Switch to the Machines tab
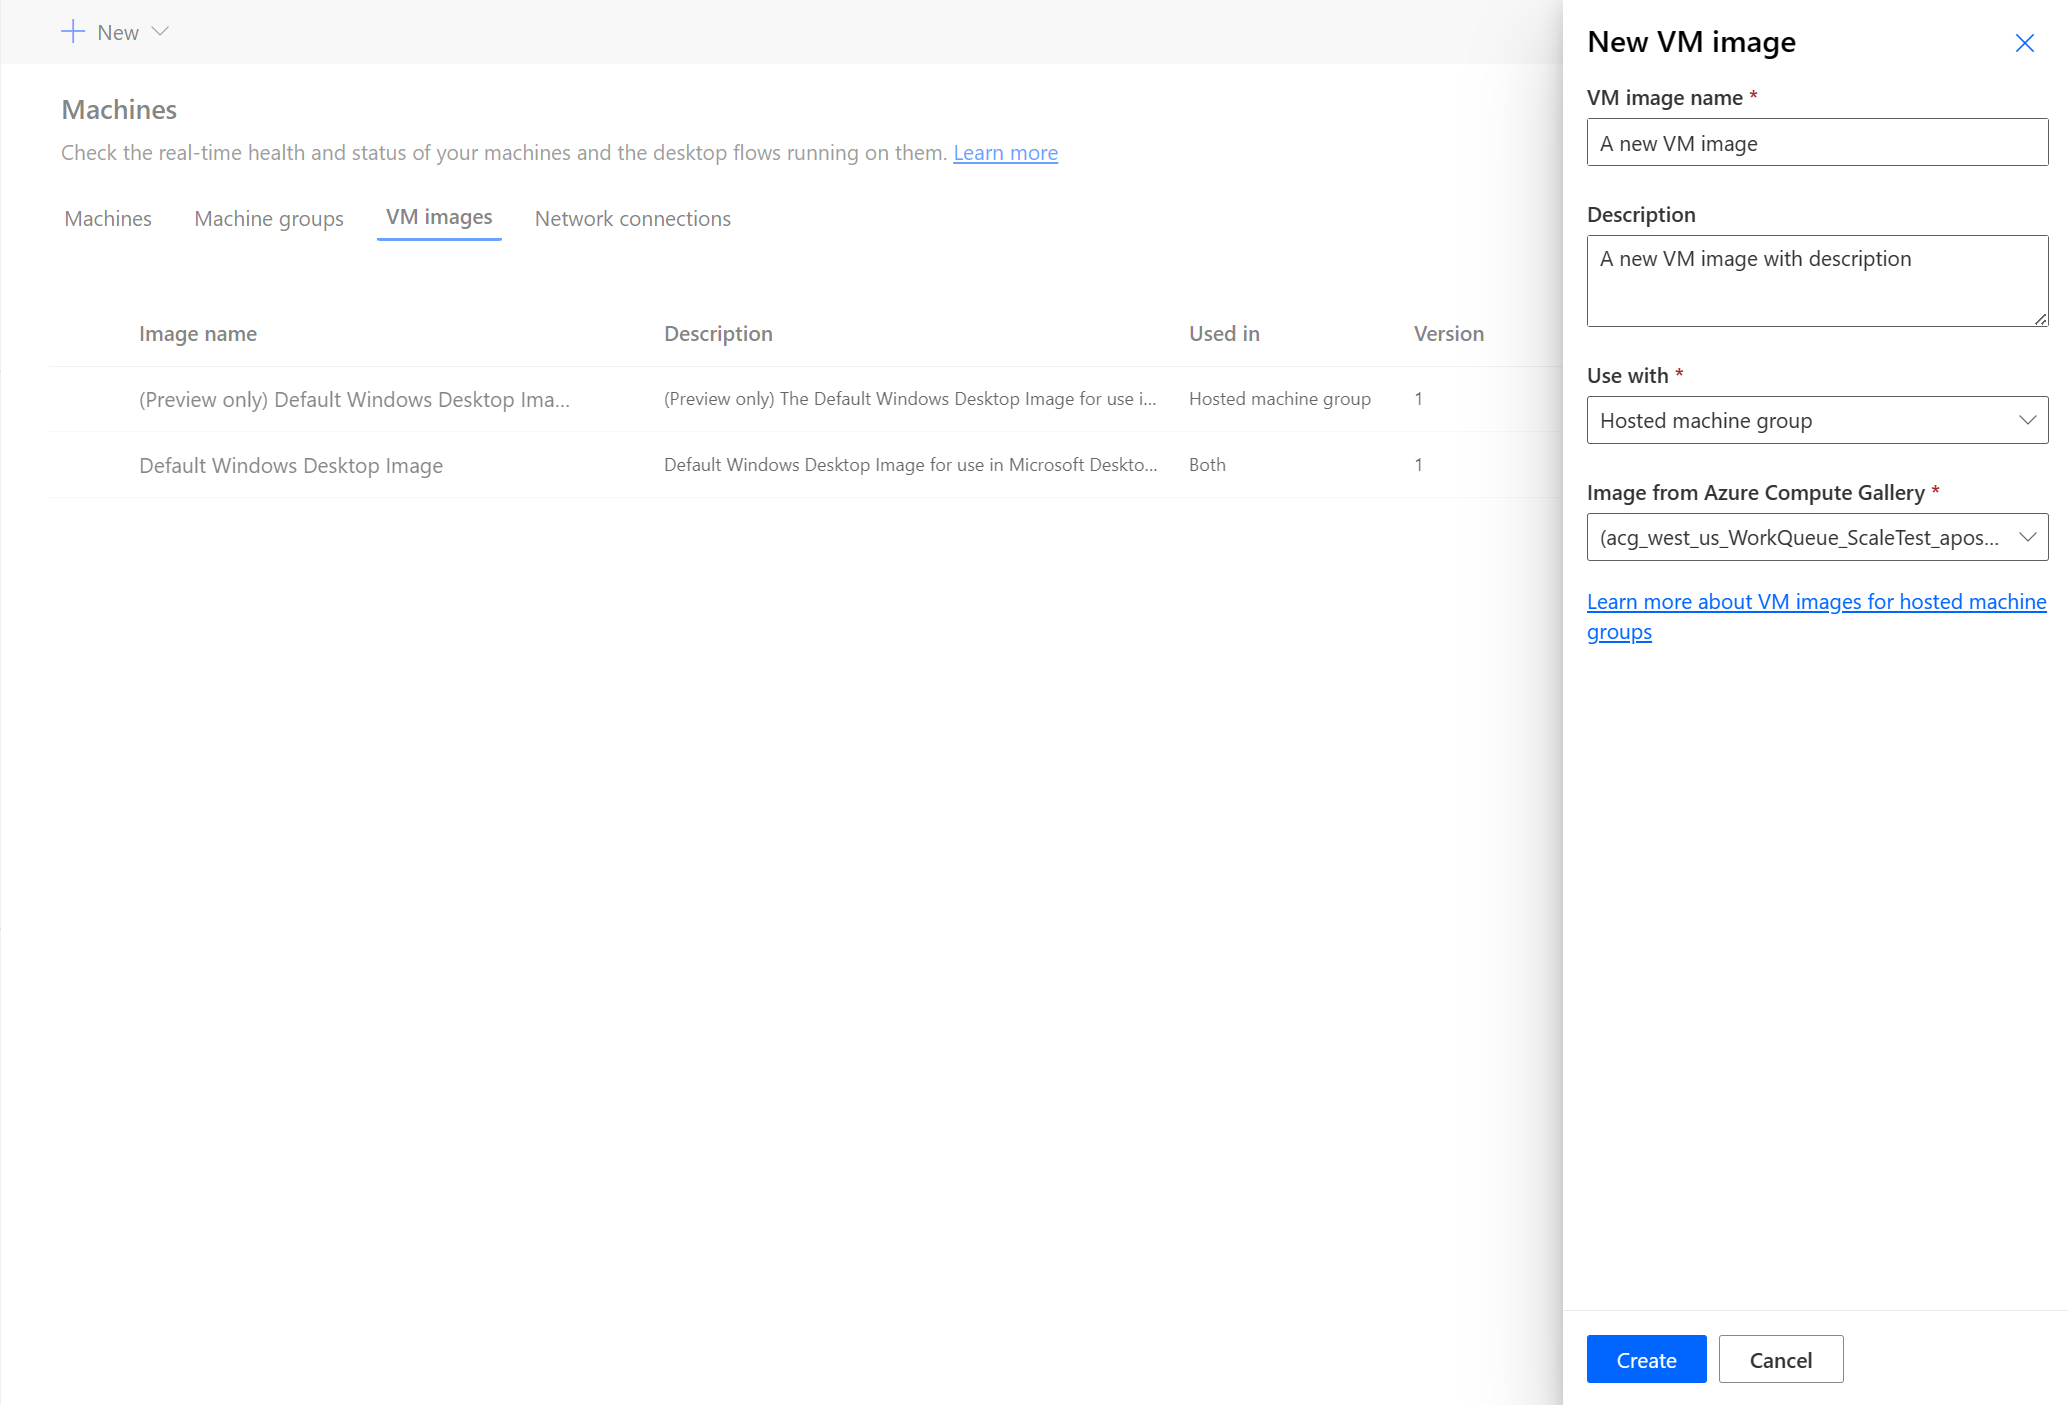 [107, 218]
